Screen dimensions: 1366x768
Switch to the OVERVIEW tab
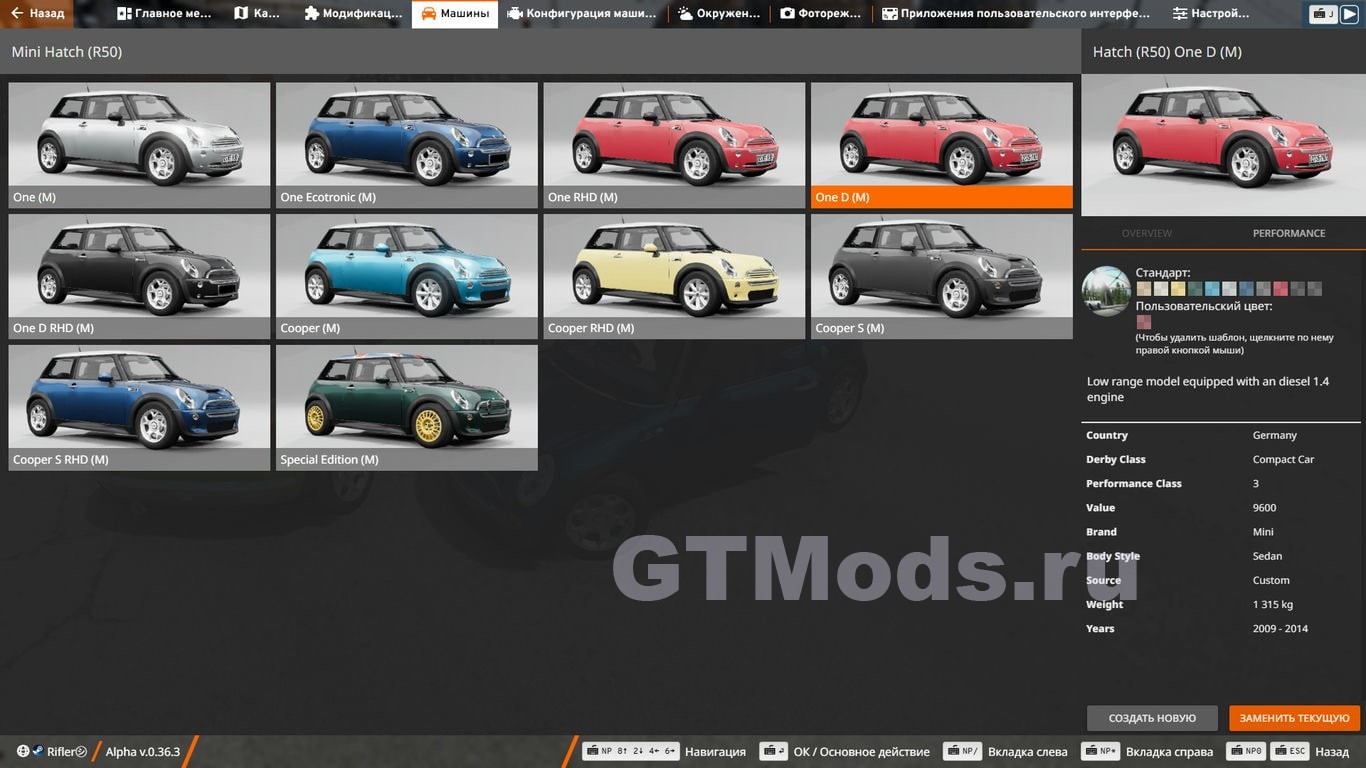click(1147, 233)
